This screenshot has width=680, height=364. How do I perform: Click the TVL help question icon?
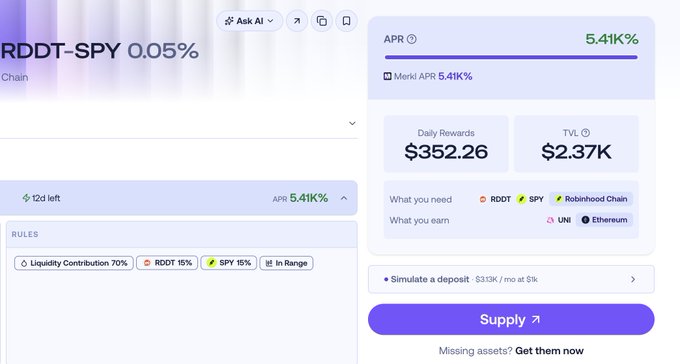[x=585, y=133]
